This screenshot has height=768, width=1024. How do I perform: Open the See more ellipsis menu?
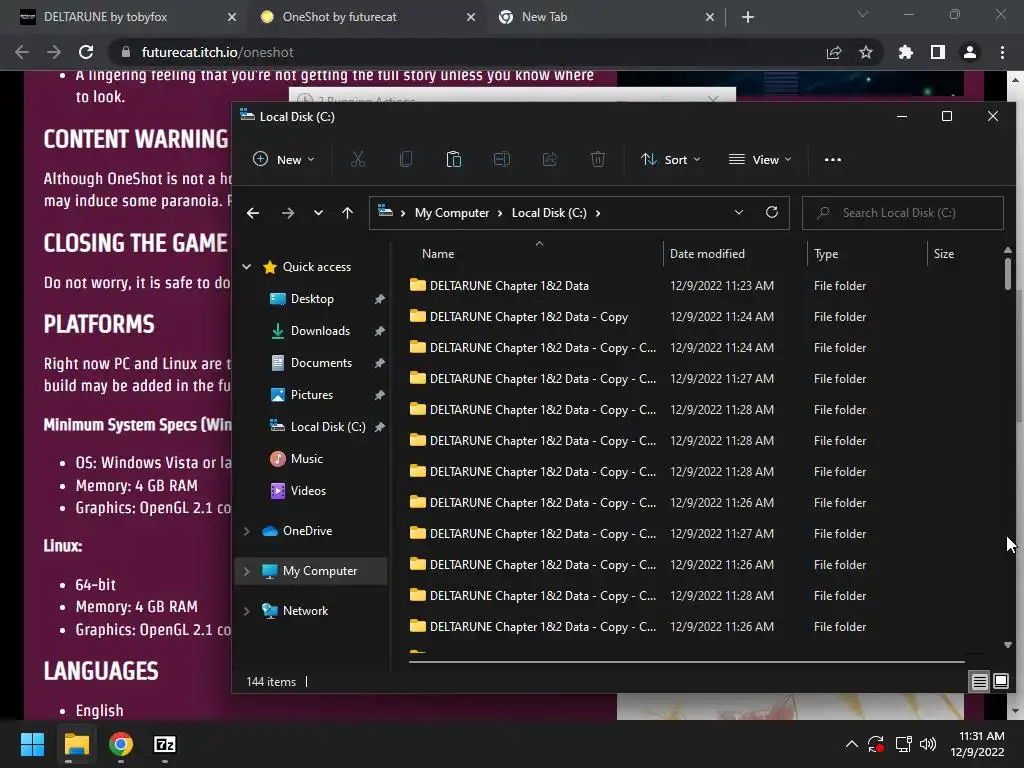tap(833, 159)
